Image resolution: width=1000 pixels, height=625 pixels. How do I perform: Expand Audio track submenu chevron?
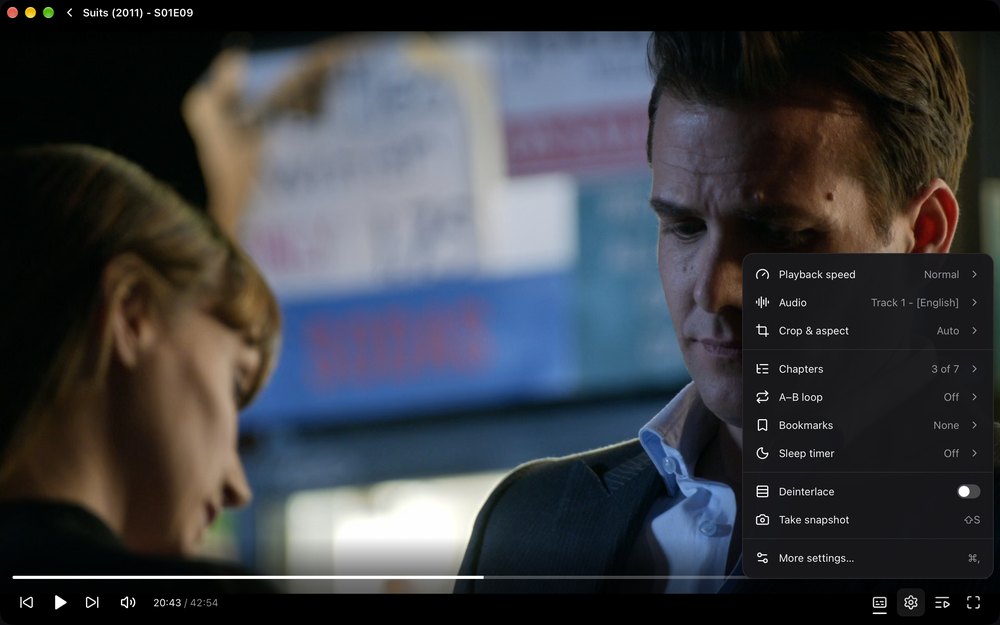tap(974, 302)
